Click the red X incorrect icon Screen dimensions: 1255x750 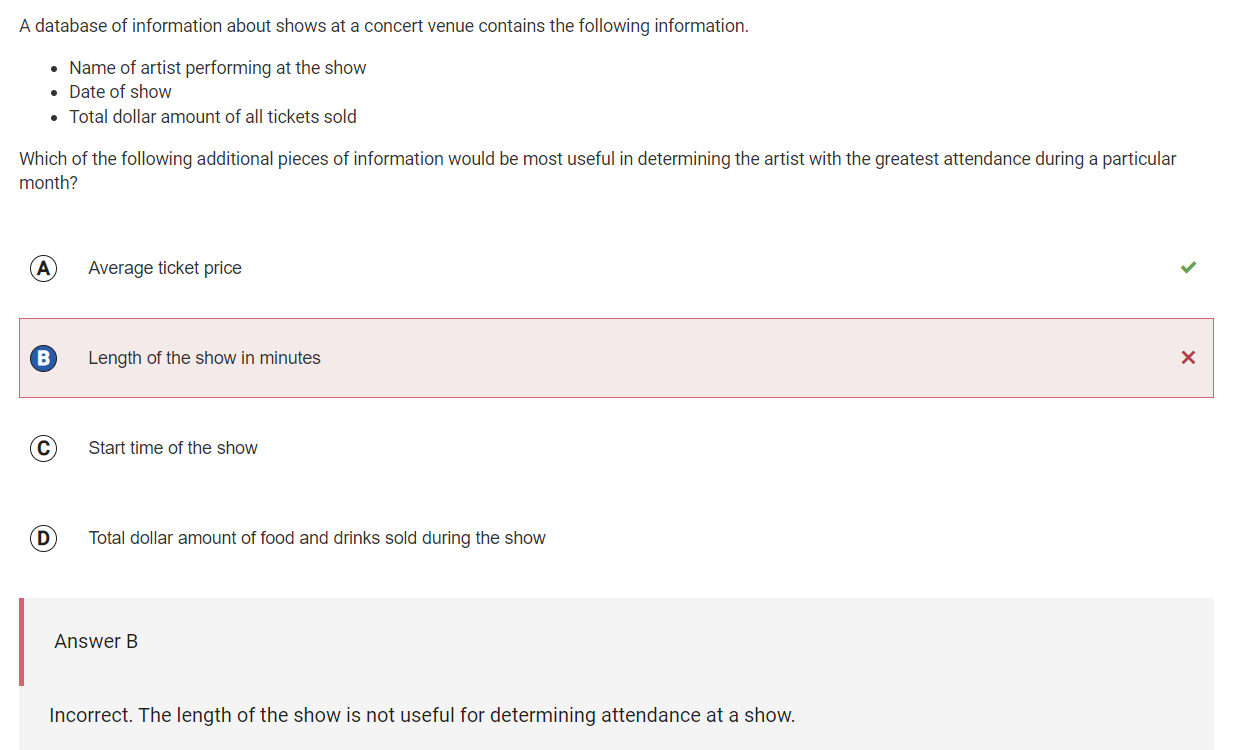[x=1188, y=358]
